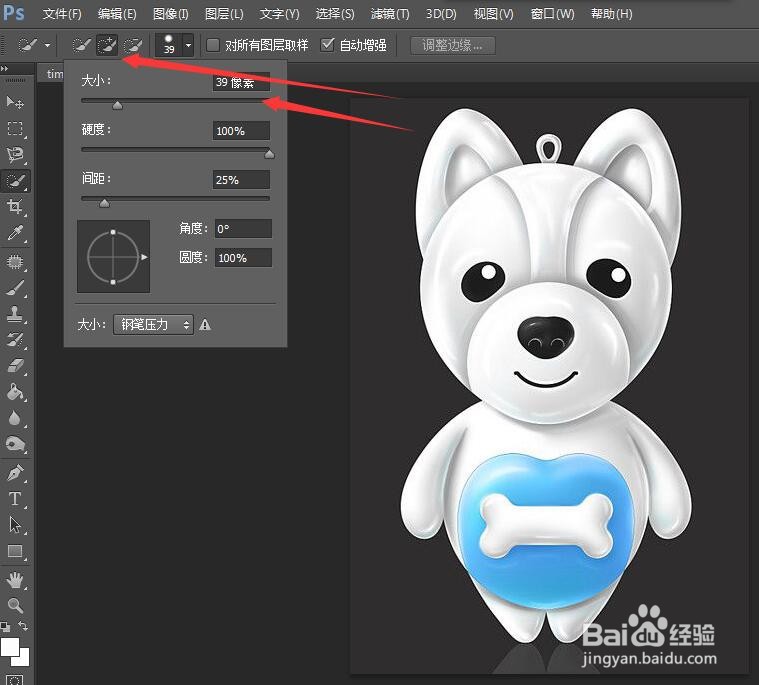Select the Paint Bucket tool
Screen dimensions: 759x685
pyautogui.click(x=15, y=392)
